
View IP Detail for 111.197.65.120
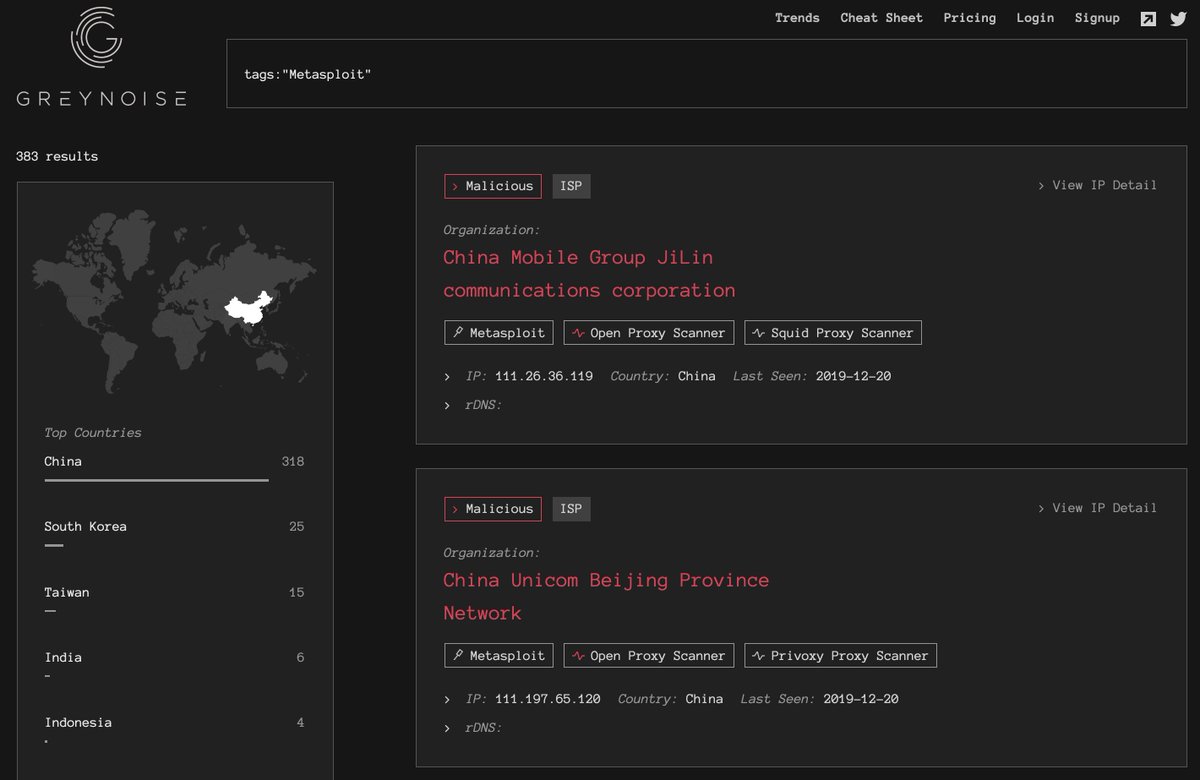tap(1097, 508)
